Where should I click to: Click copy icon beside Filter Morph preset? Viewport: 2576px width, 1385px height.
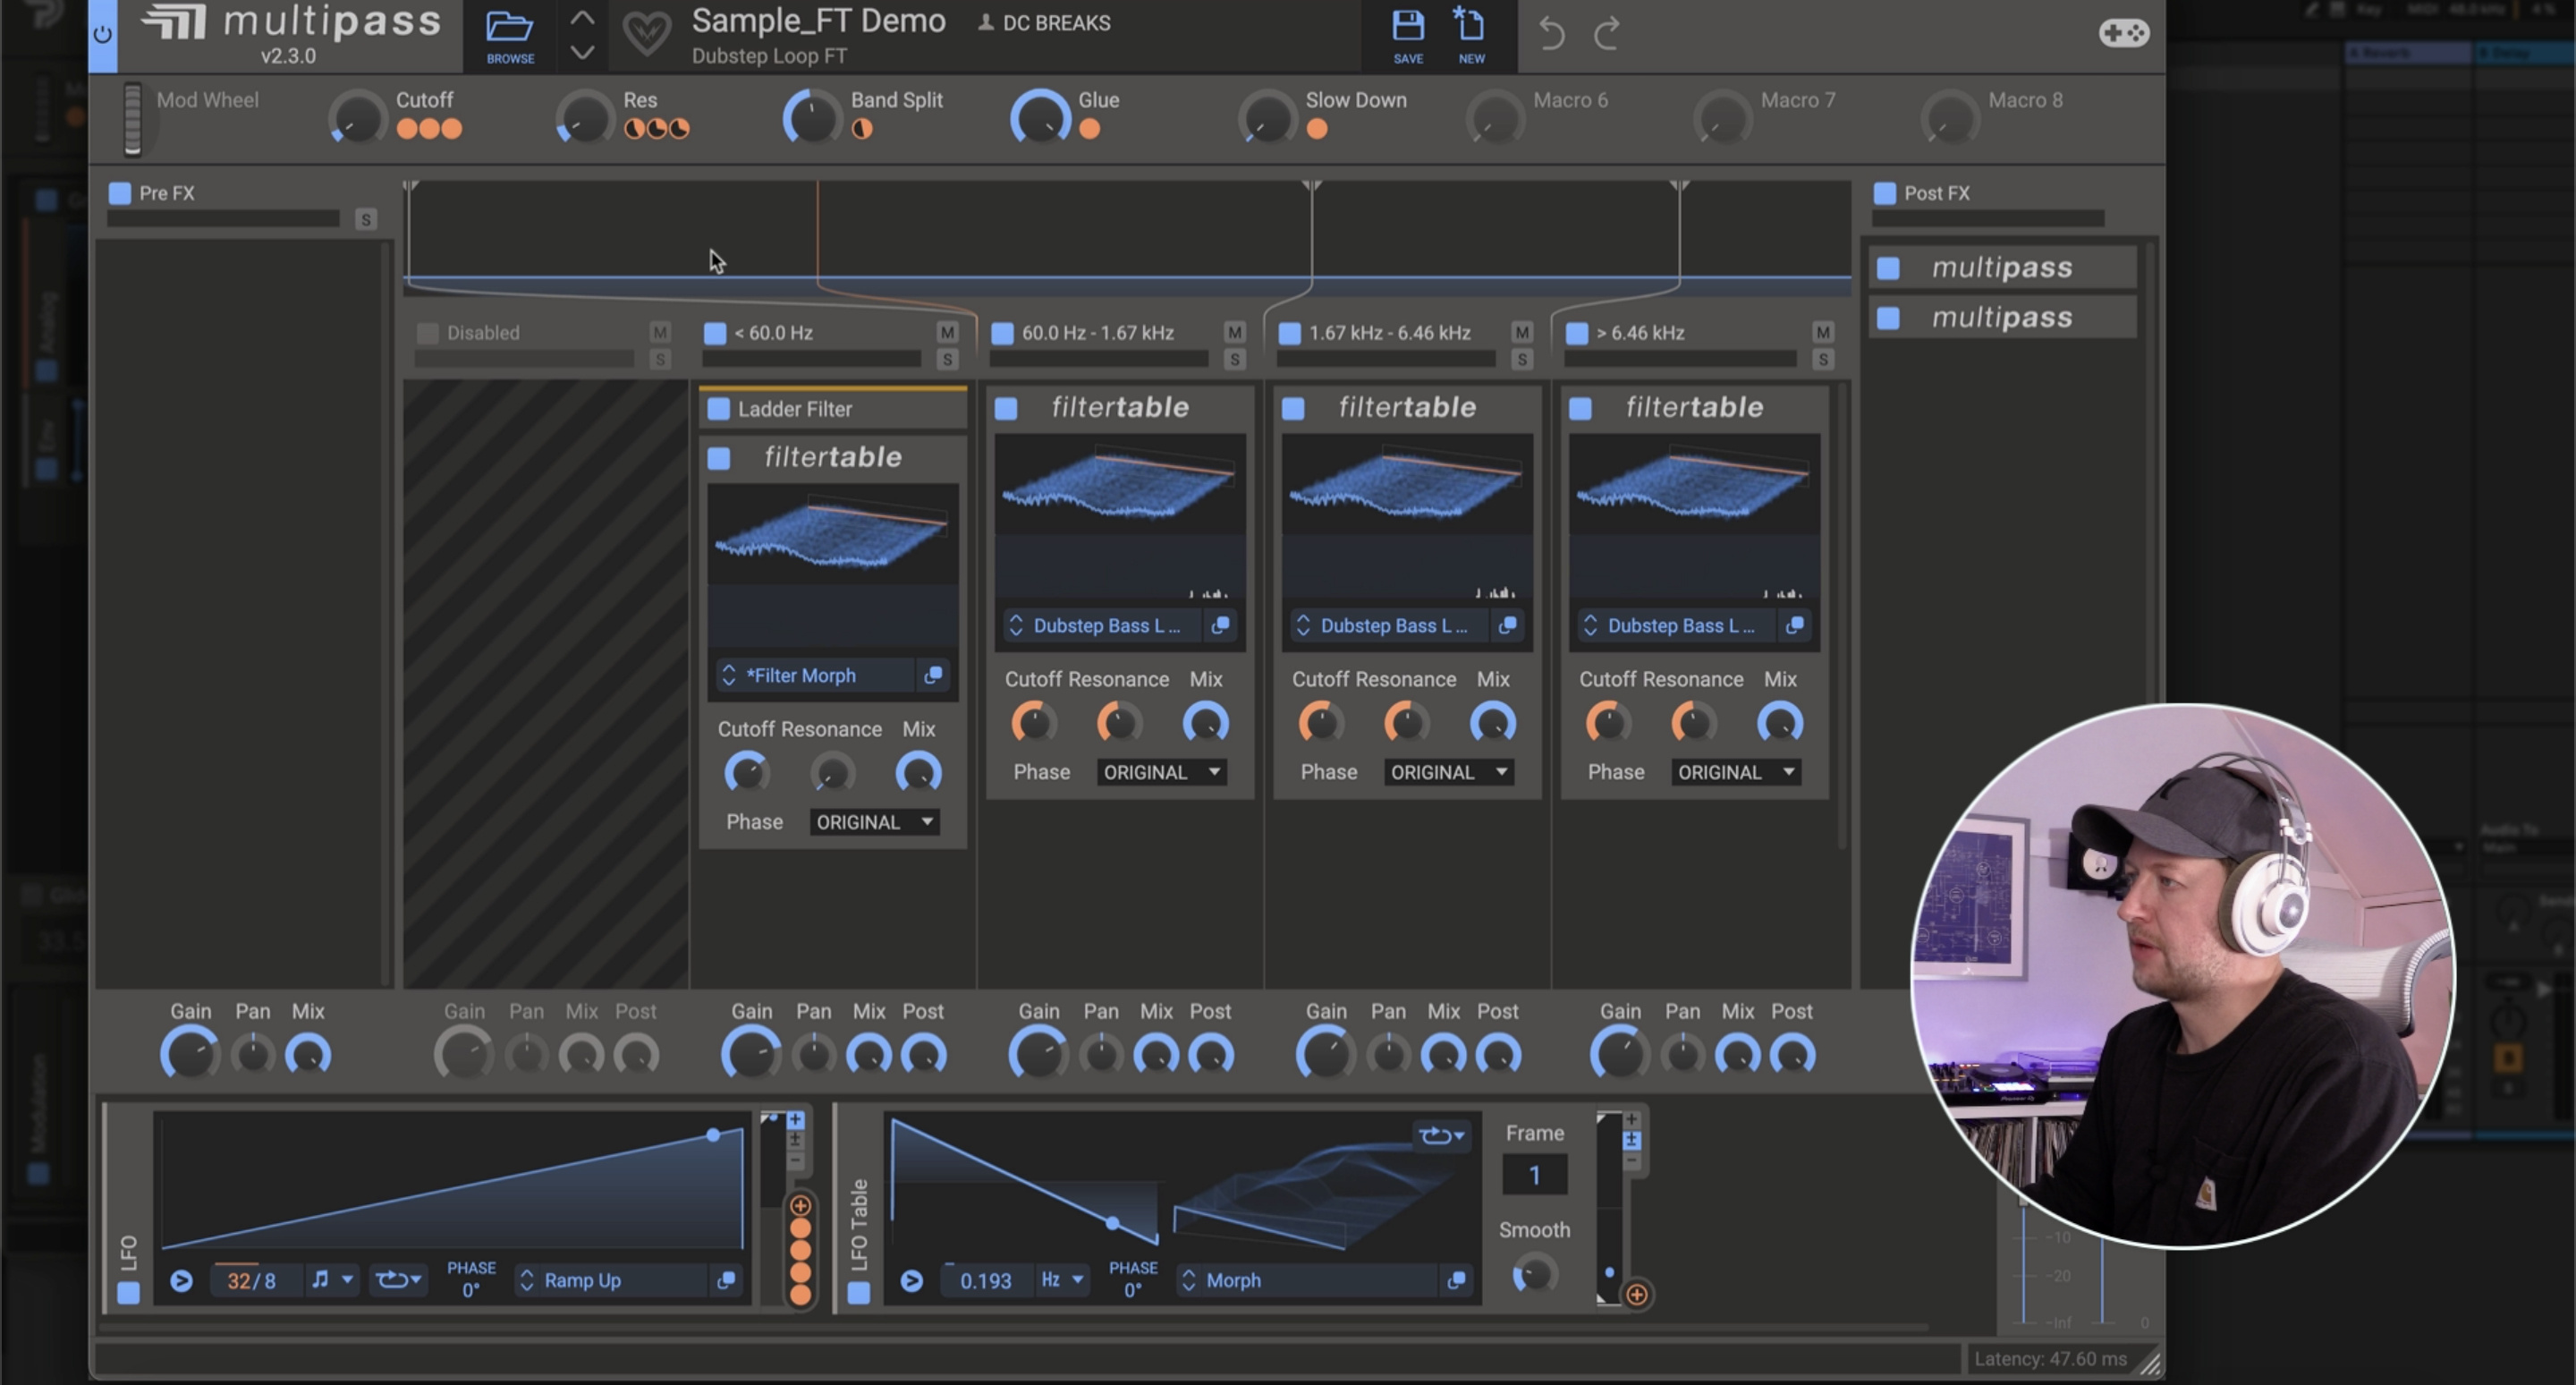(x=933, y=675)
